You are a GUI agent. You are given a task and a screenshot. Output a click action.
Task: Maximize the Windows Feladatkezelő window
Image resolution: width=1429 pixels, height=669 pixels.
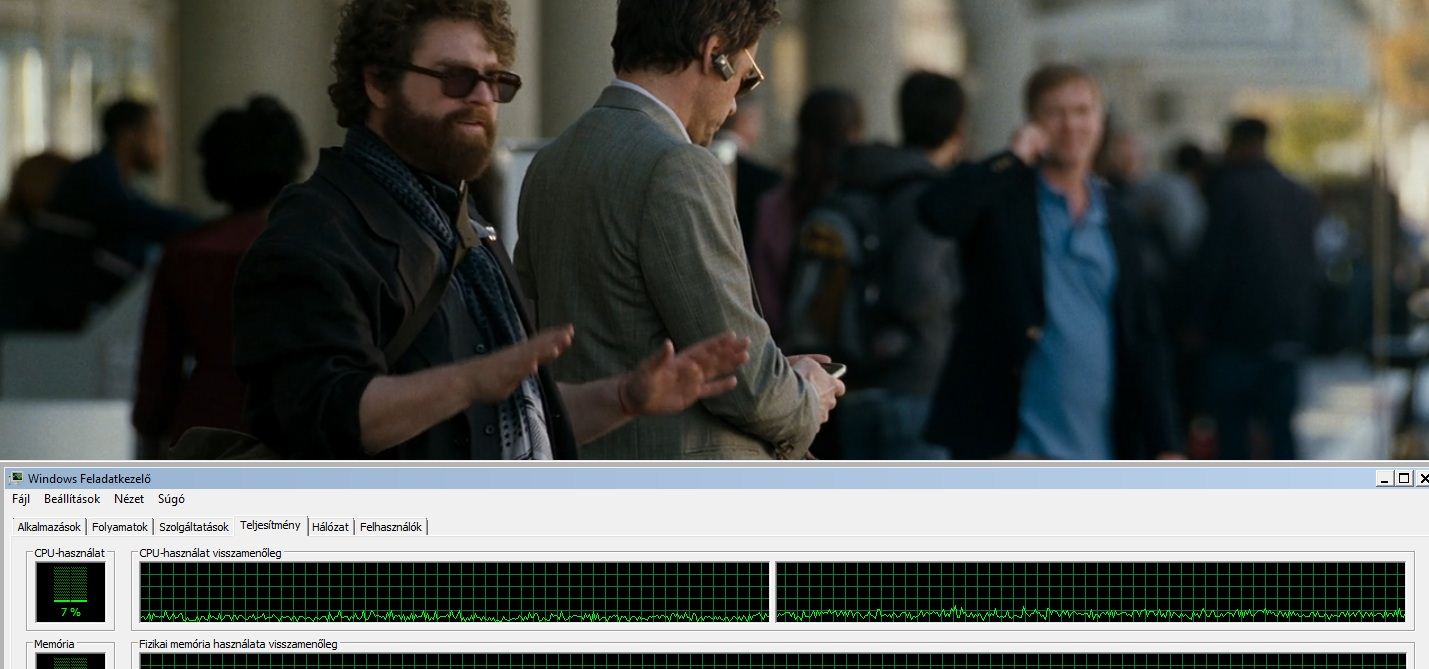pyautogui.click(x=1404, y=478)
